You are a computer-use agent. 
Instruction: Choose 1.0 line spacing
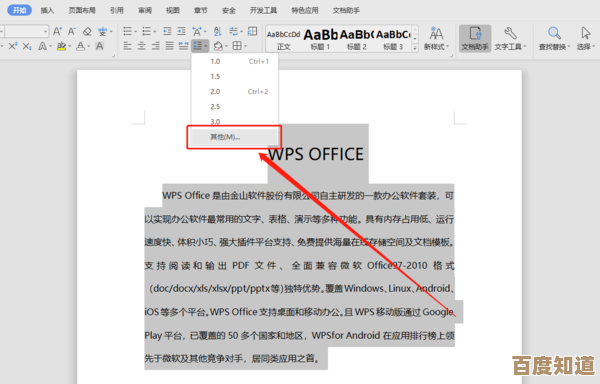tap(235, 61)
